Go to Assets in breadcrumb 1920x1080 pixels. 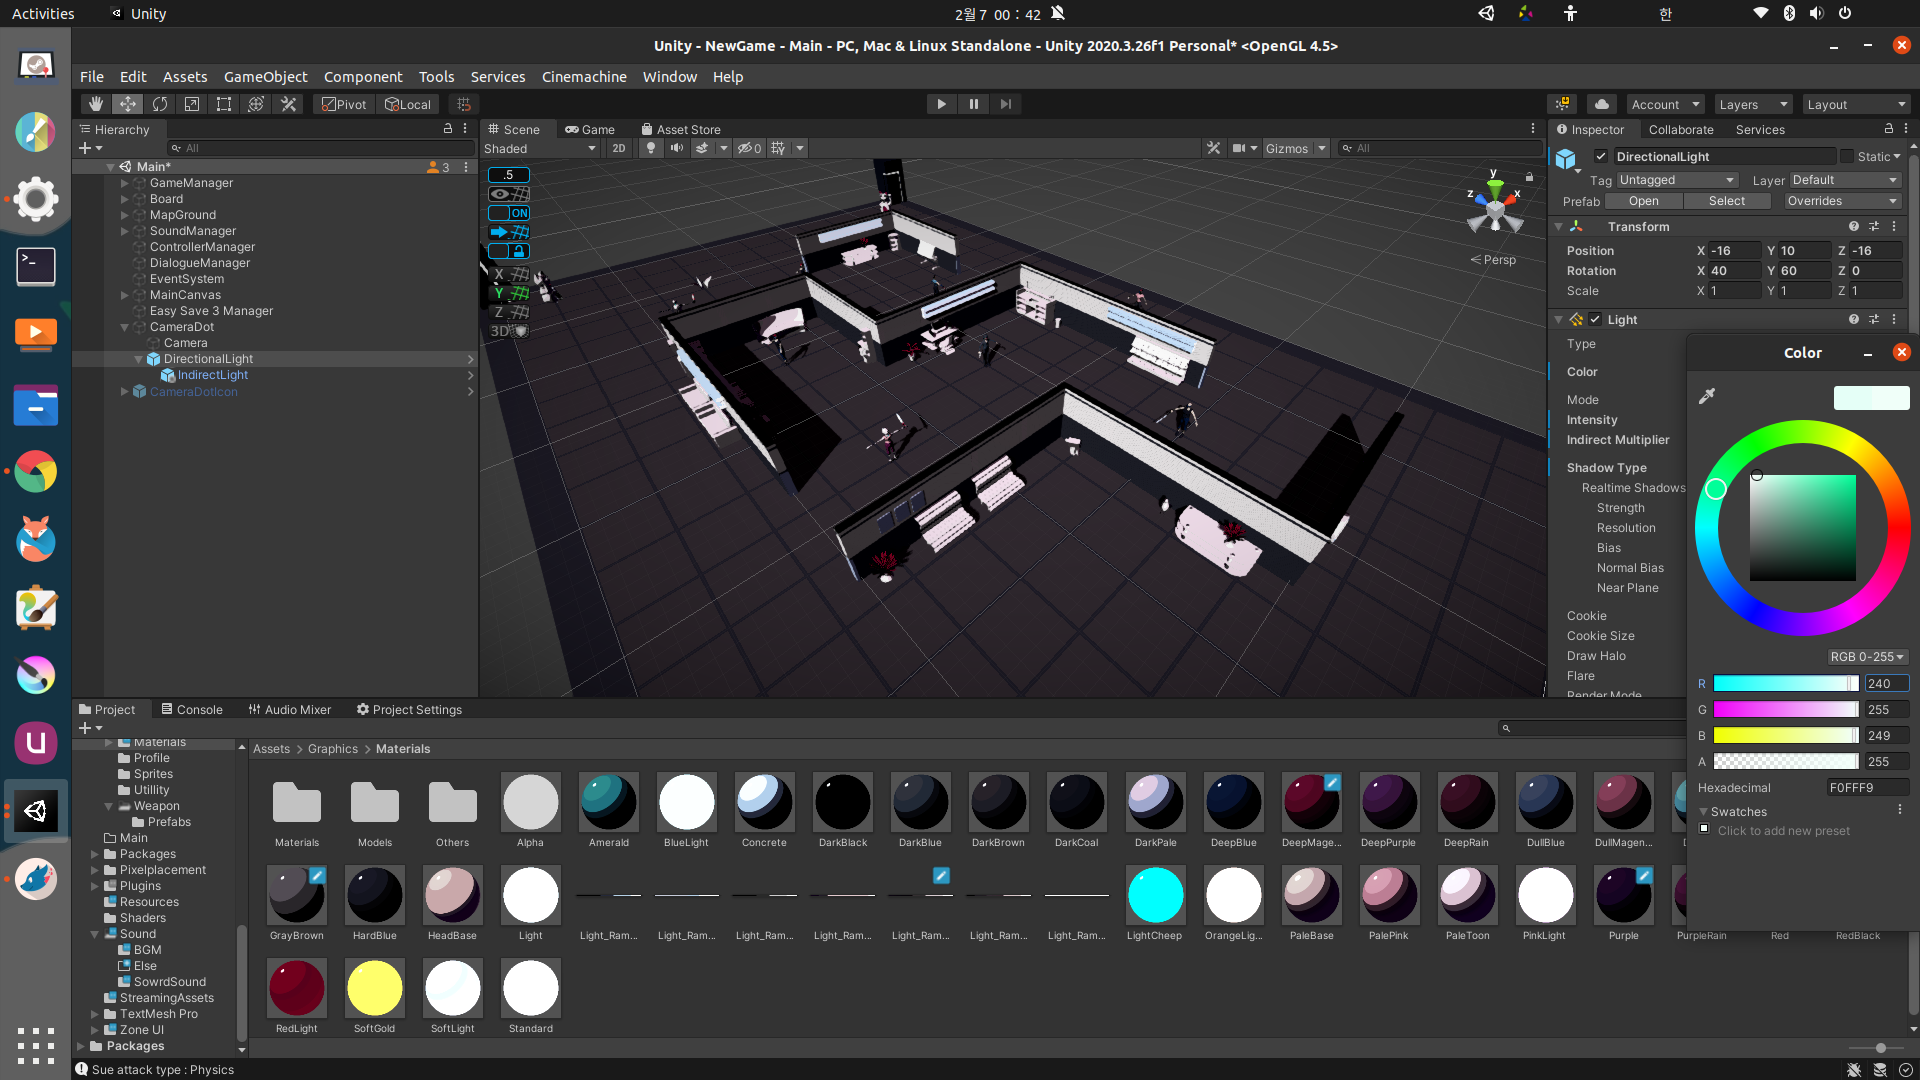(271, 749)
